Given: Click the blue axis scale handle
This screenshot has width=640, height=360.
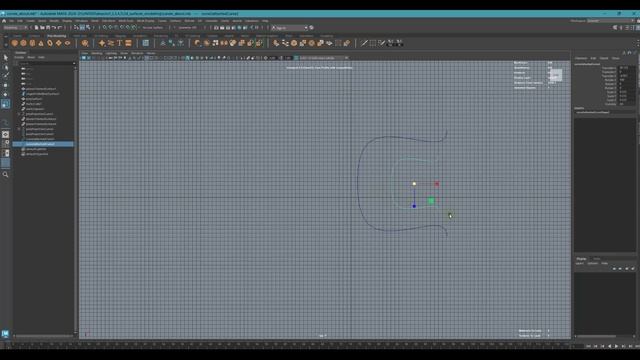Looking at the screenshot, I should click(414, 206).
